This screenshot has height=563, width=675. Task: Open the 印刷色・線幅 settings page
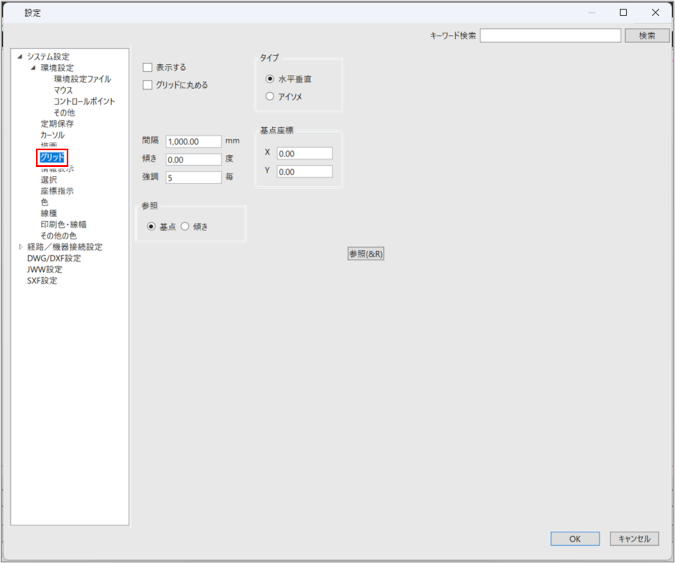(x=63, y=225)
